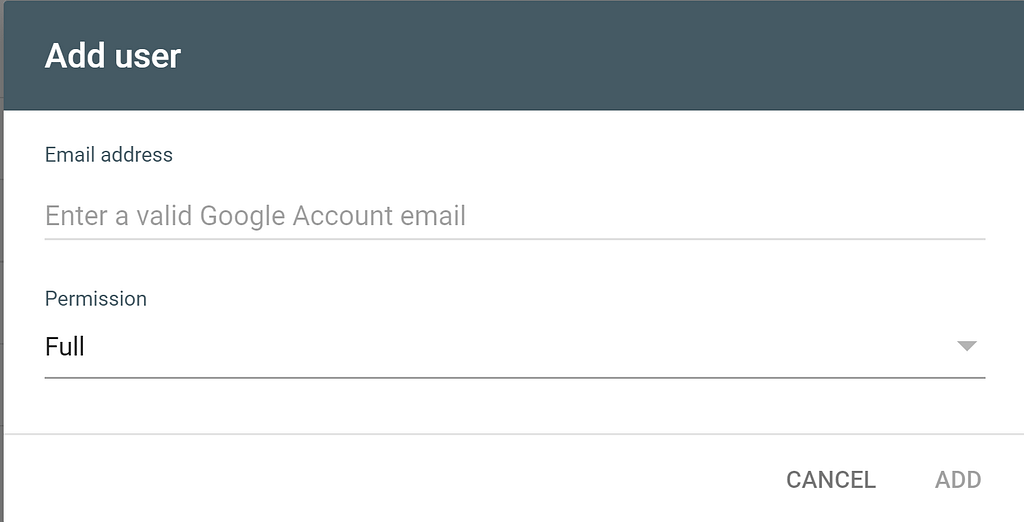Image resolution: width=1024 pixels, height=522 pixels.
Task: Click the 'Add user' dialog title
Action: point(112,55)
